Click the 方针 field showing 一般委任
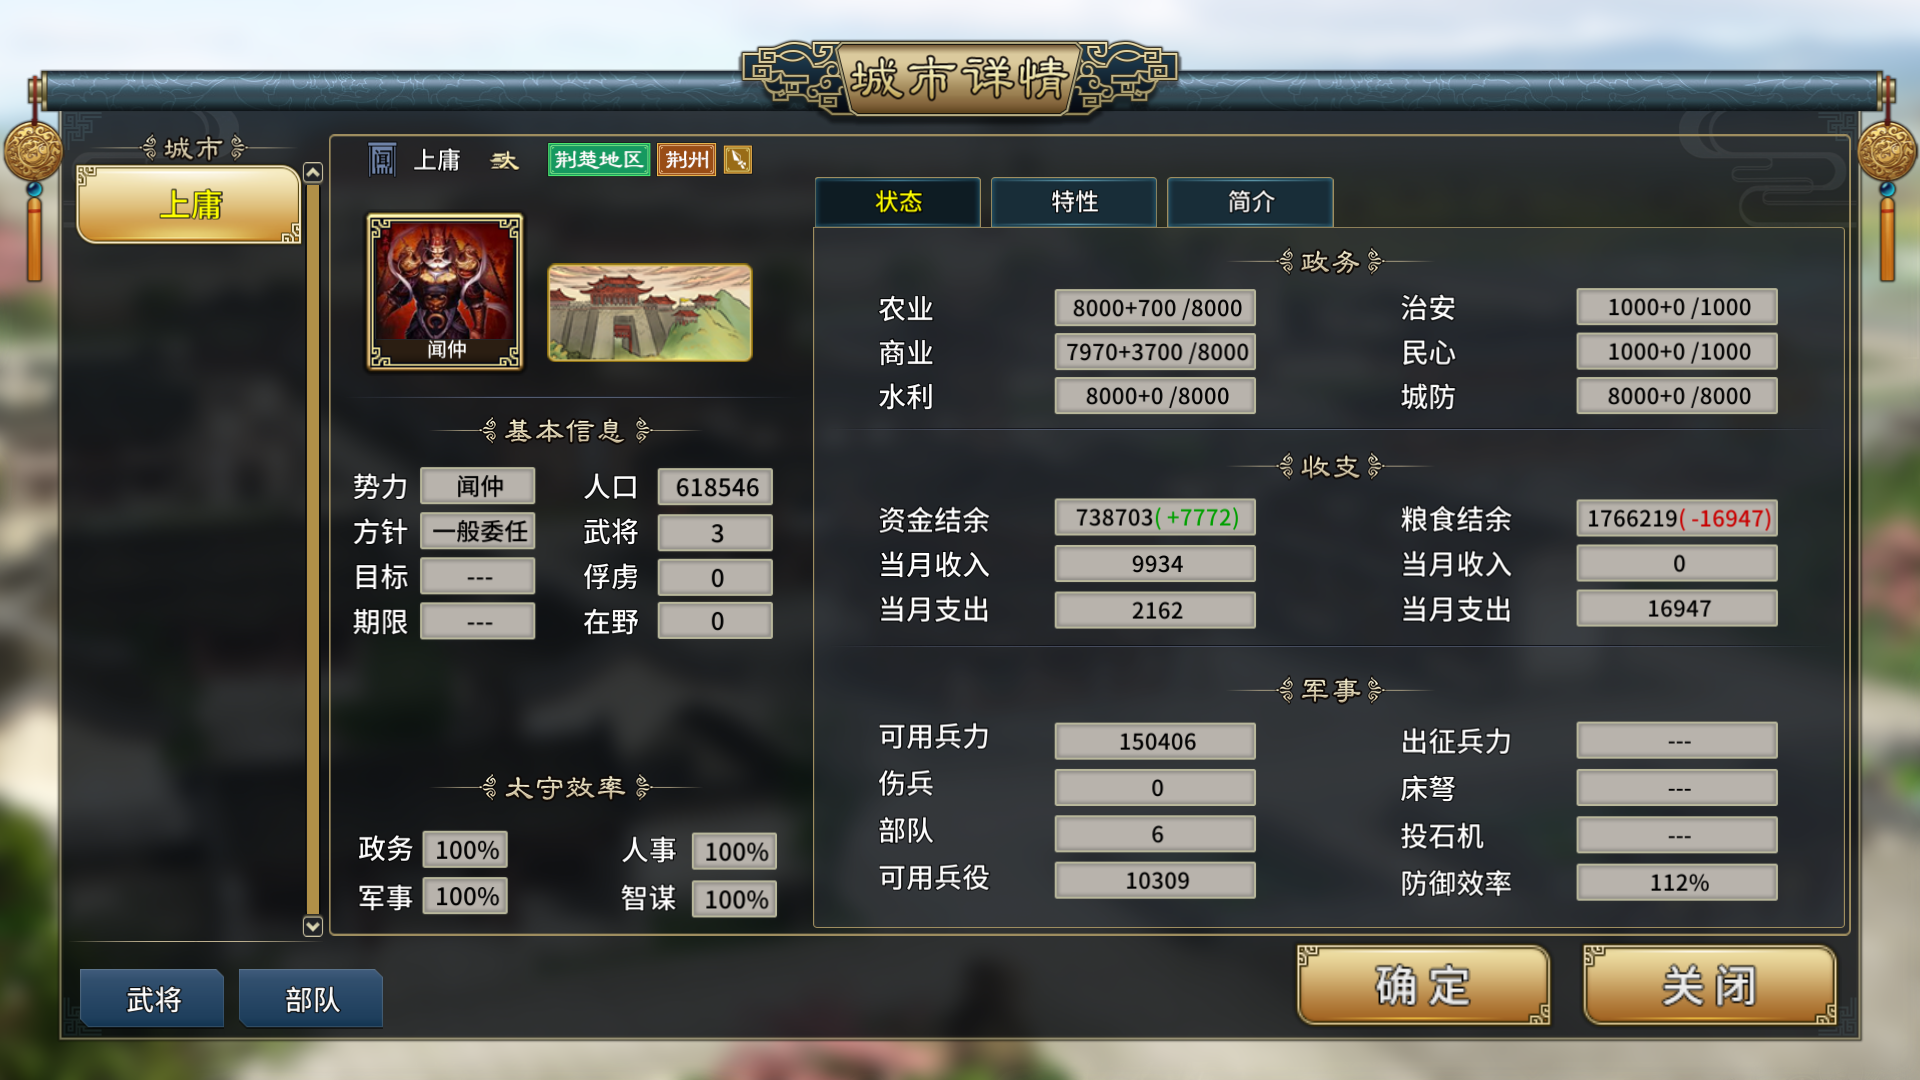 pyautogui.click(x=478, y=531)
